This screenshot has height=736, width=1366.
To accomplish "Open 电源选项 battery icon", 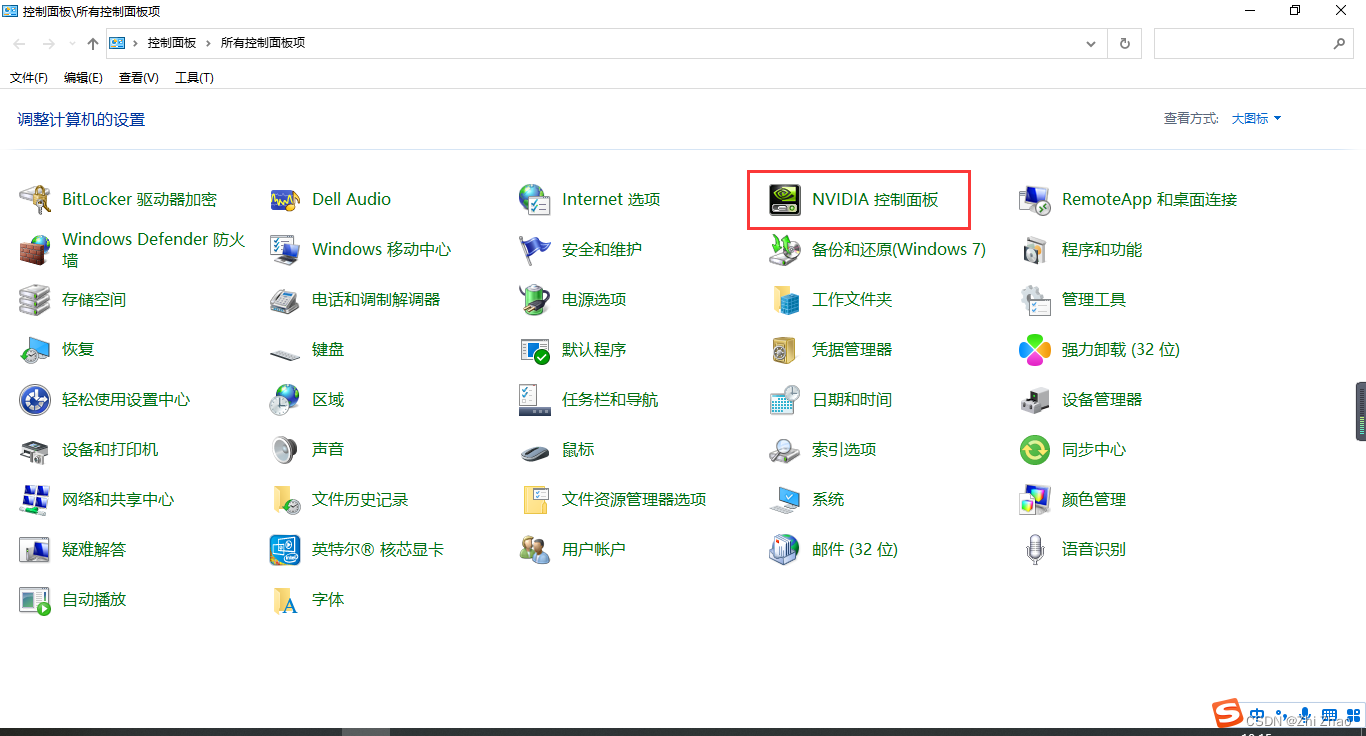I will pos(535,299).
